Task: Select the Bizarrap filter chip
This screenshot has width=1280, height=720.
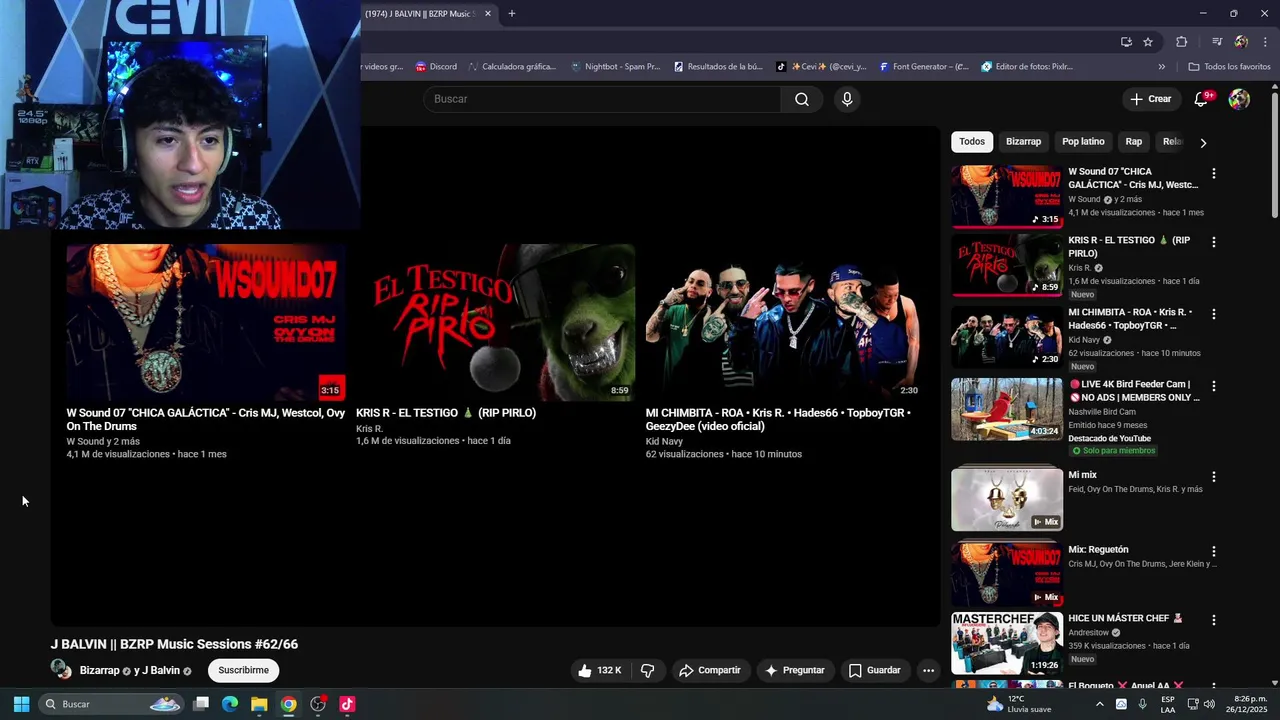Action: tap(1023, 142)
